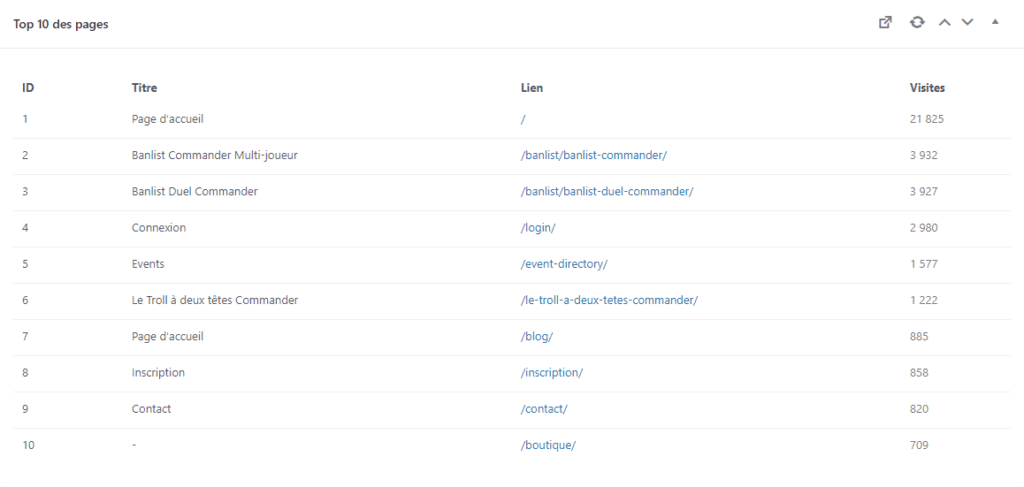Open the /banlist/banlist-duel-commander/ link
Viewport: 1024px width, 487px height.
(x=607, y=192)
